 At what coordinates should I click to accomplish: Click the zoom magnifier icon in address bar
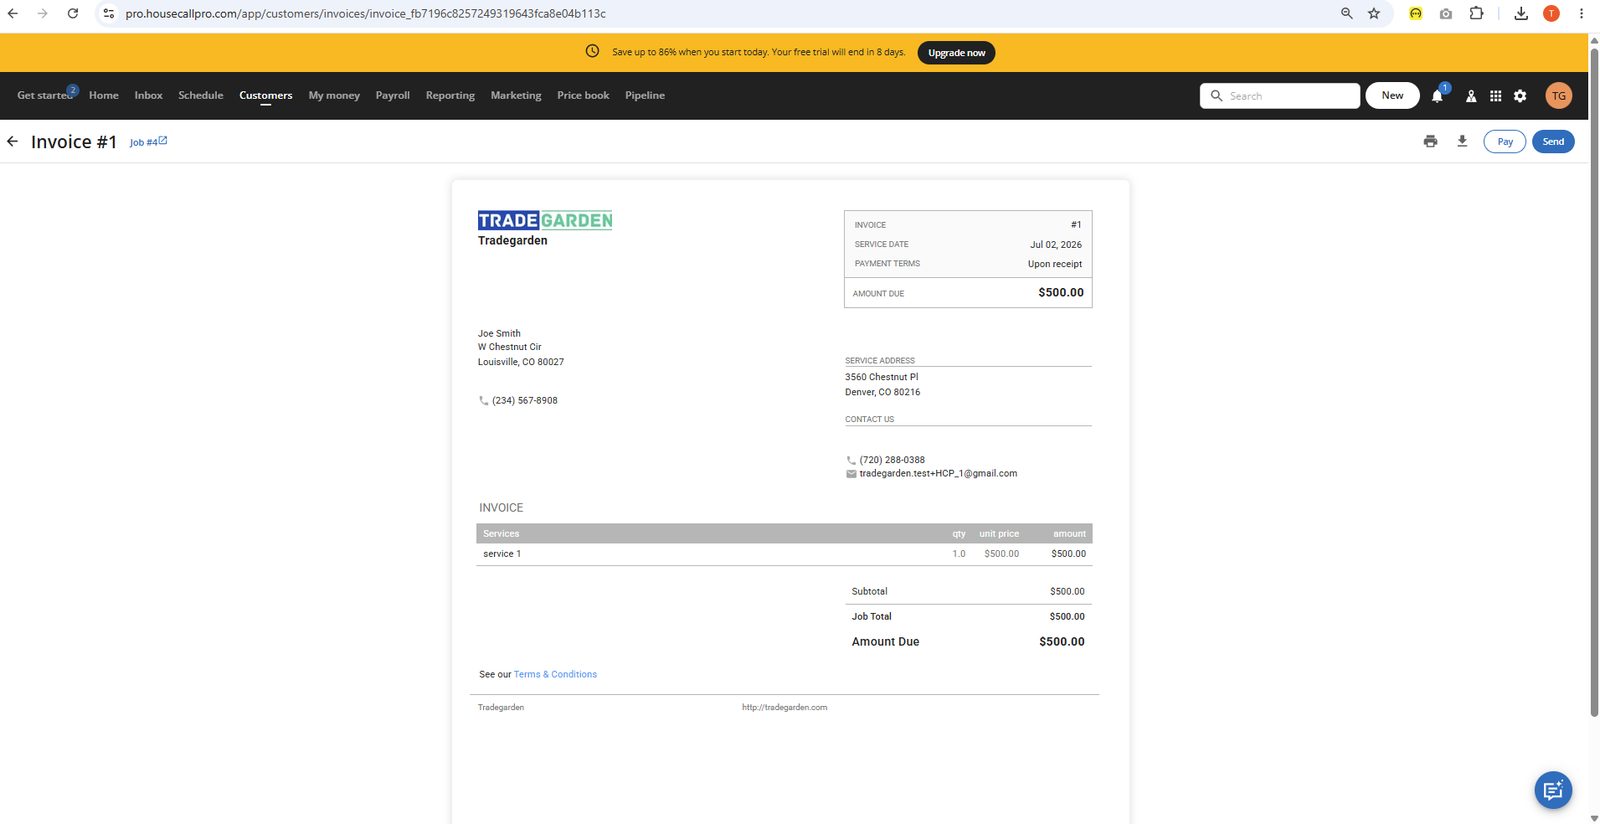click(1347, 13)
